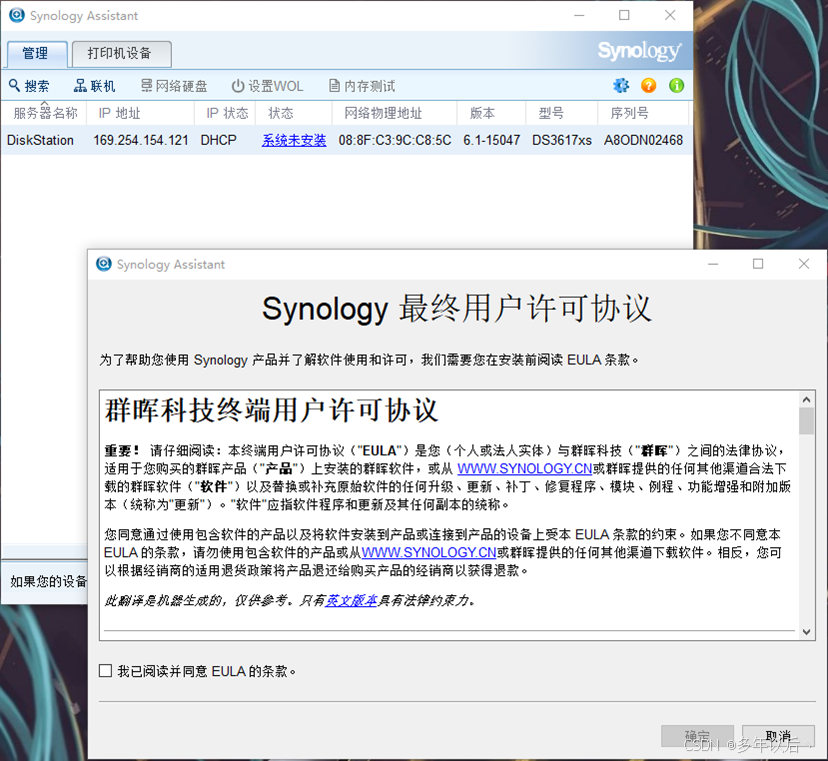Check the 我已阅读并同意 EULA 的条款 checkbox
This screenshot has width=828, height=761.
coord(106,671)
